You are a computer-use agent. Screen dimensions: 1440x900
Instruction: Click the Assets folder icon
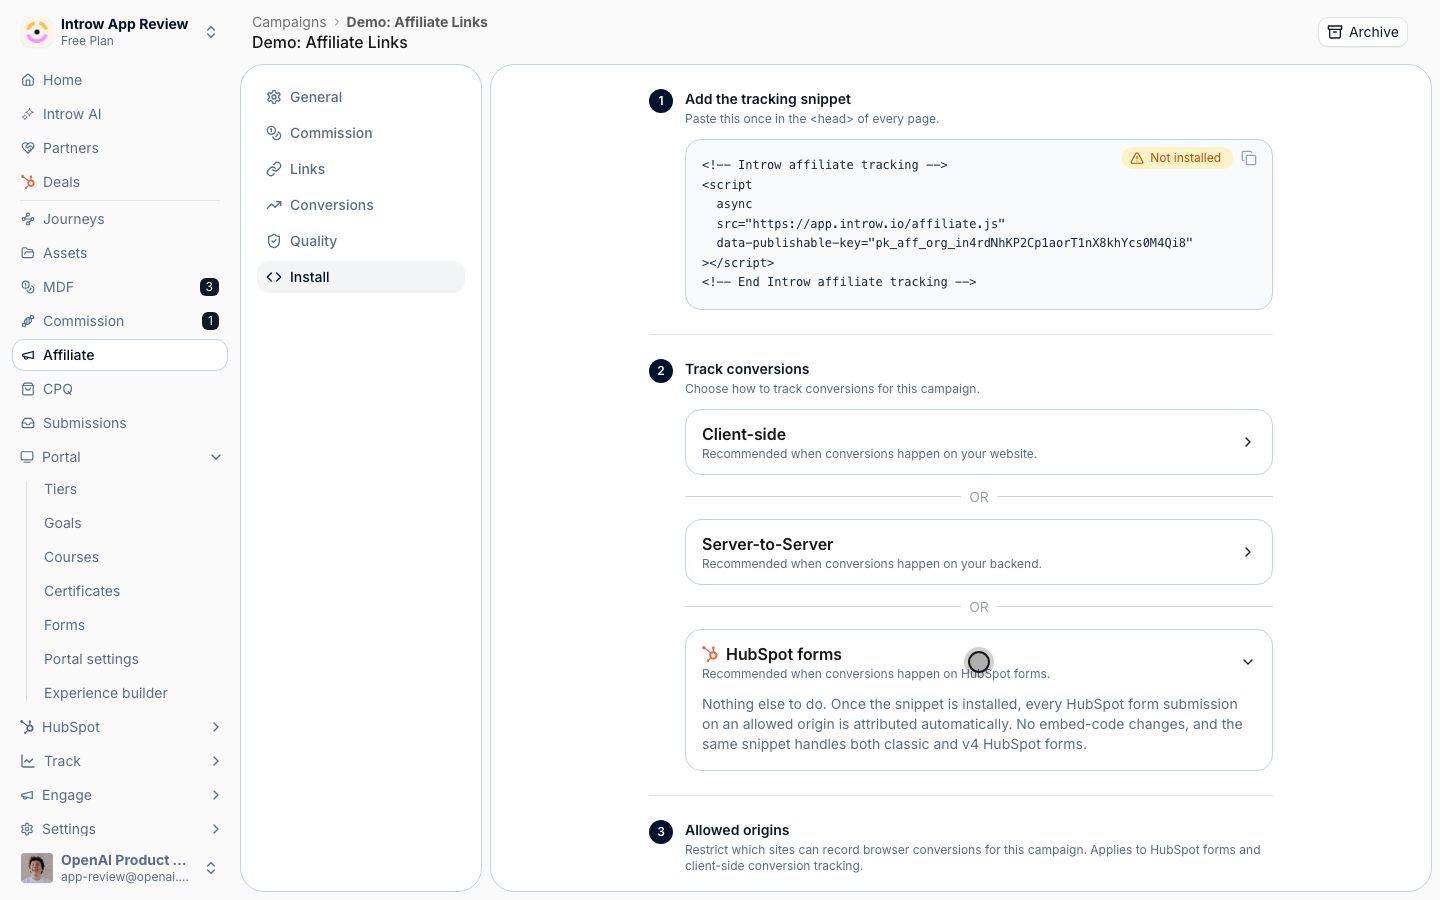tap(28, 253)
